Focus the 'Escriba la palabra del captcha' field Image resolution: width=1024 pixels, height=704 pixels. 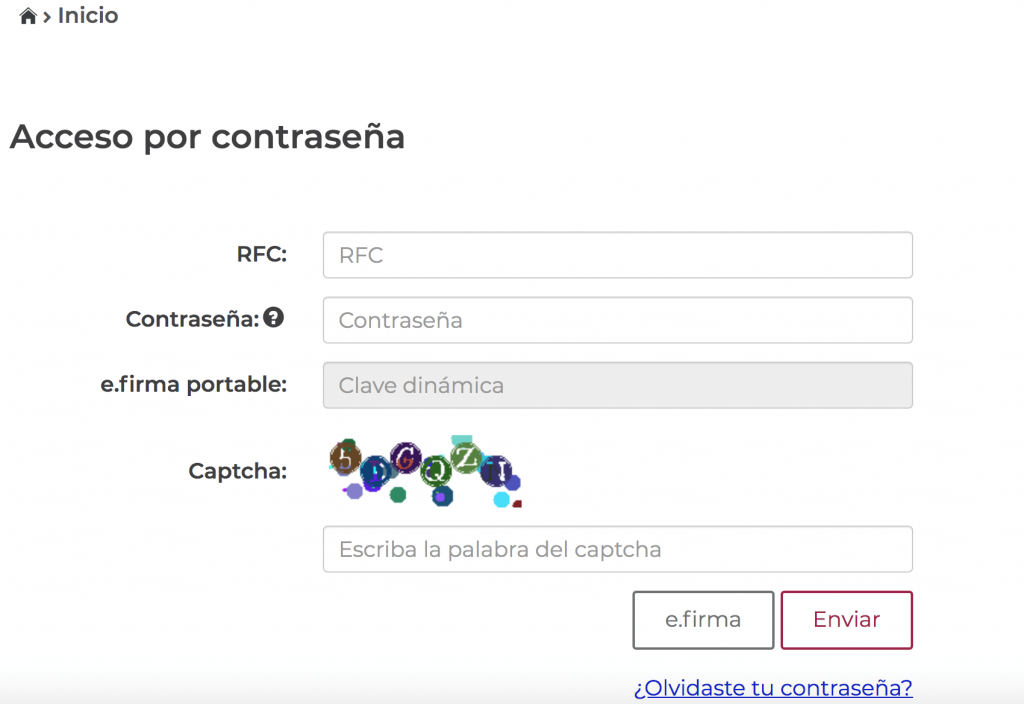click(x=618, y=549)
